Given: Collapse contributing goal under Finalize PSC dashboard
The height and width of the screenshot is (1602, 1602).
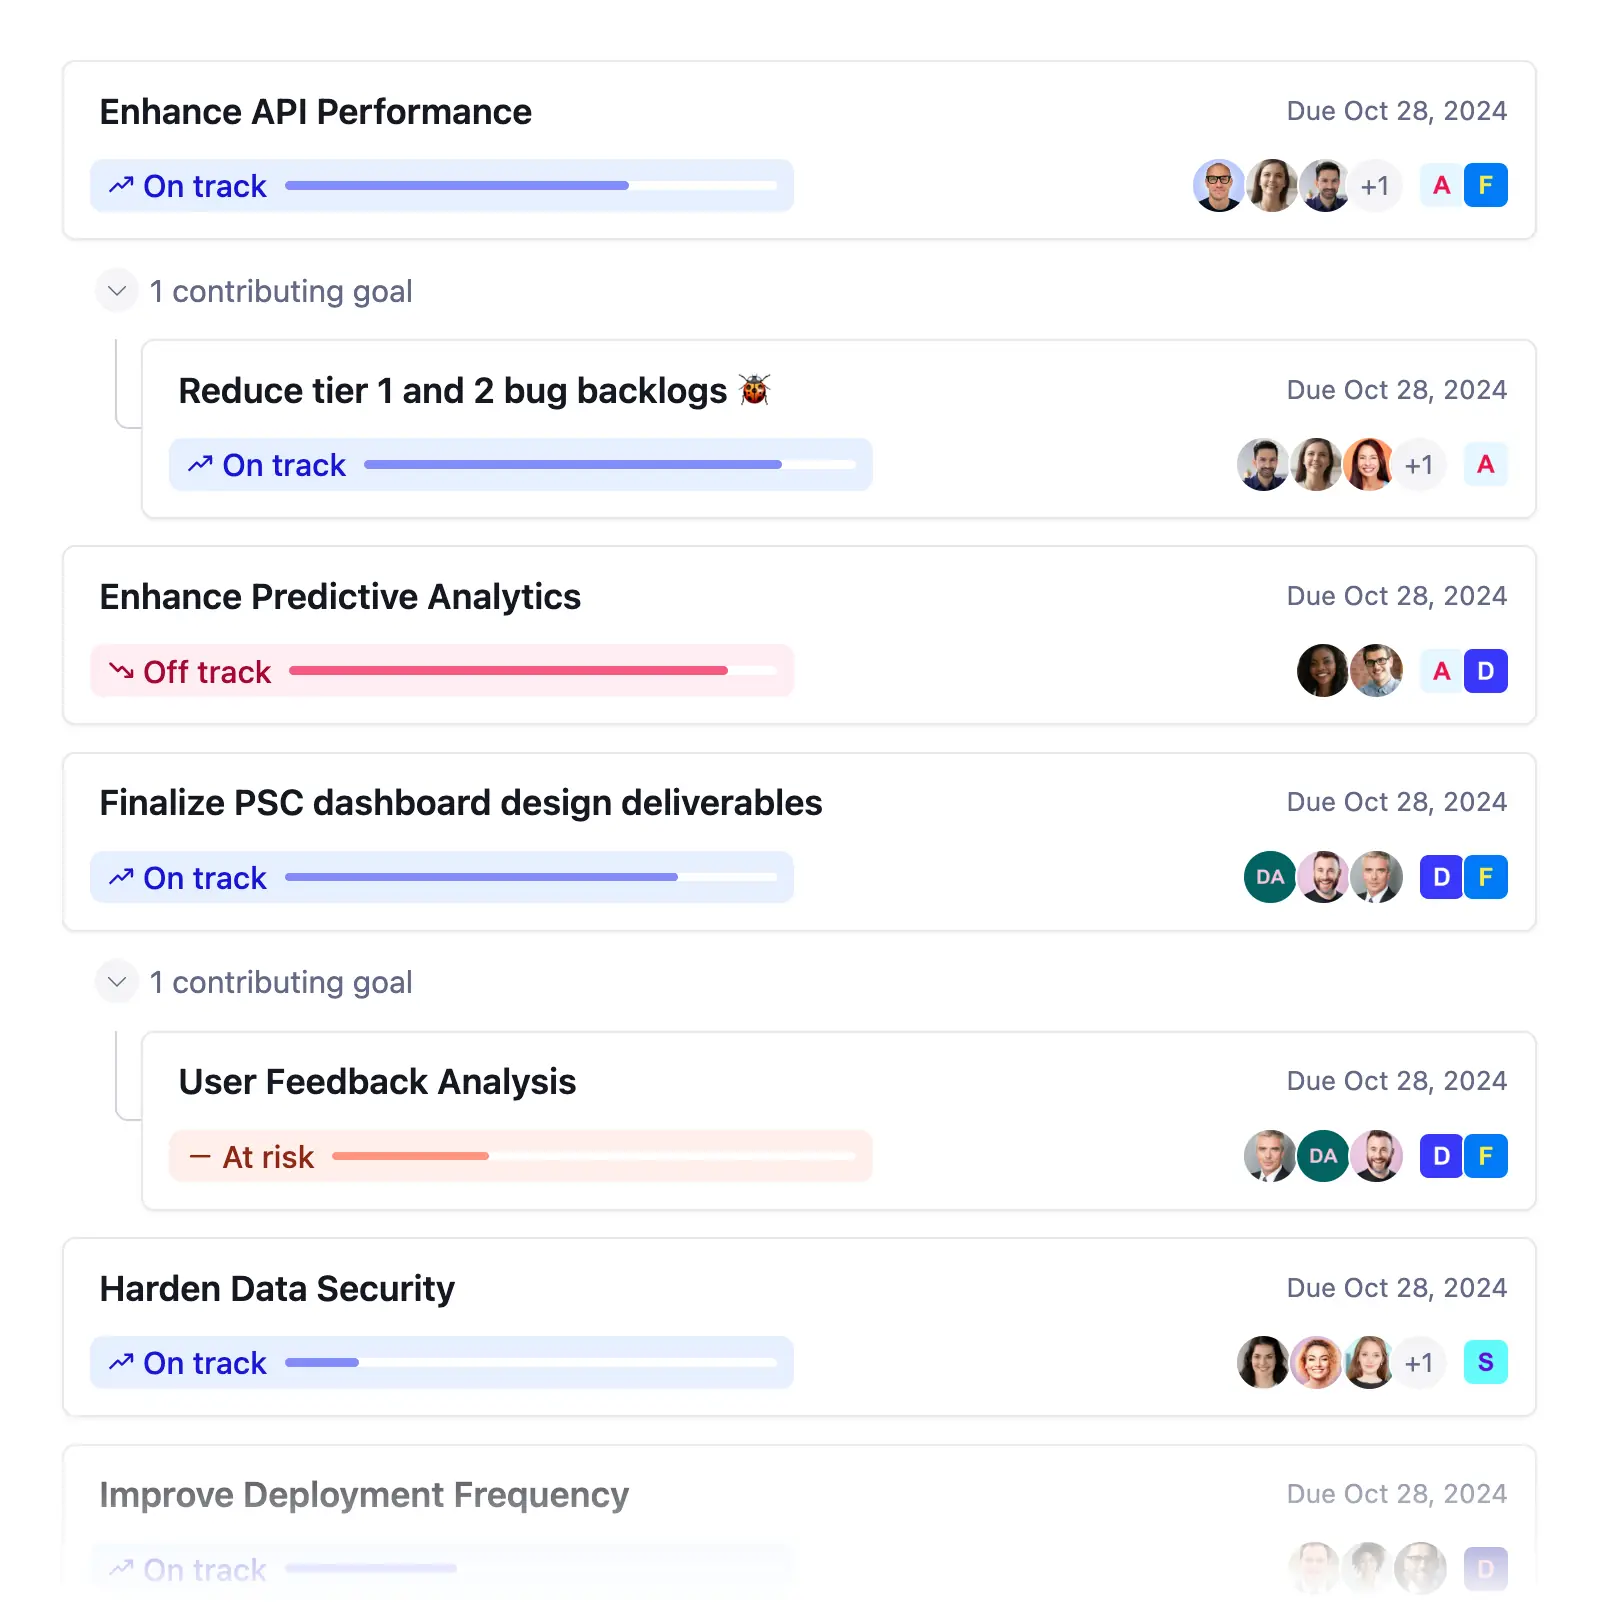Looking at the screenshot, I should click(x=117, y=982).
